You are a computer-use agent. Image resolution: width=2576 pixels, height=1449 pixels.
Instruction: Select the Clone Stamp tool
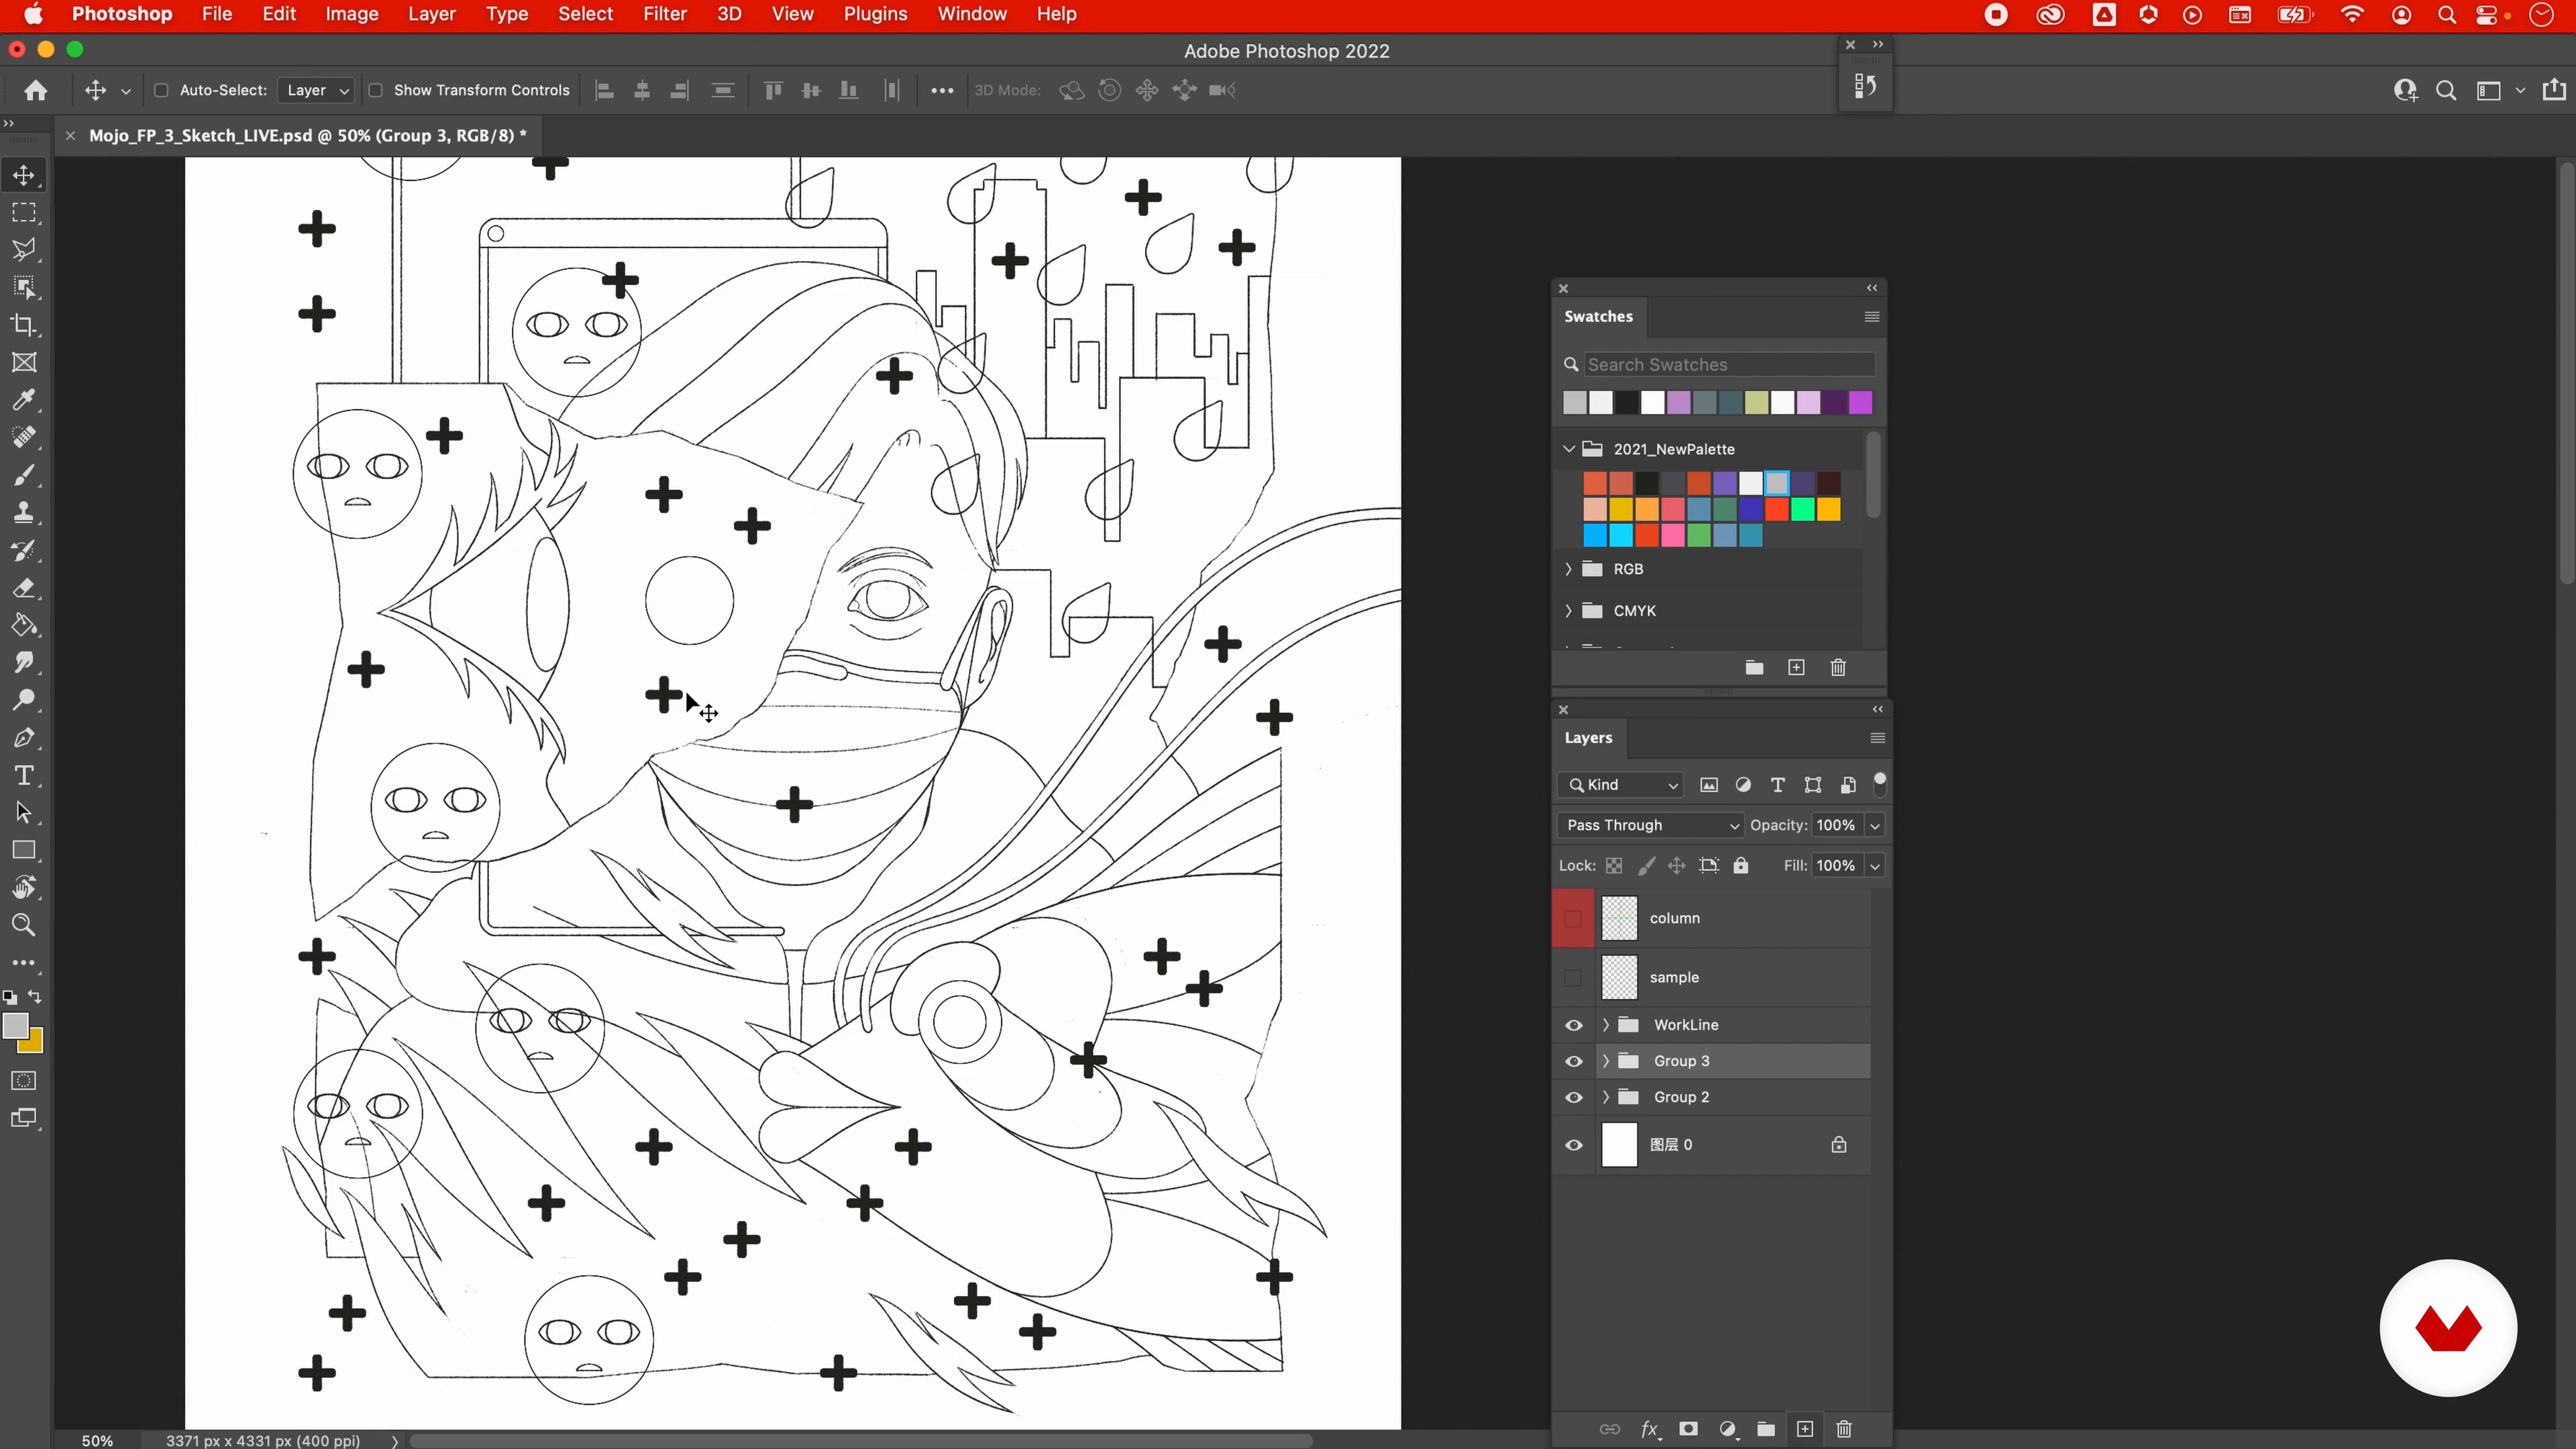pyautogui.click(x=24, y=513)
